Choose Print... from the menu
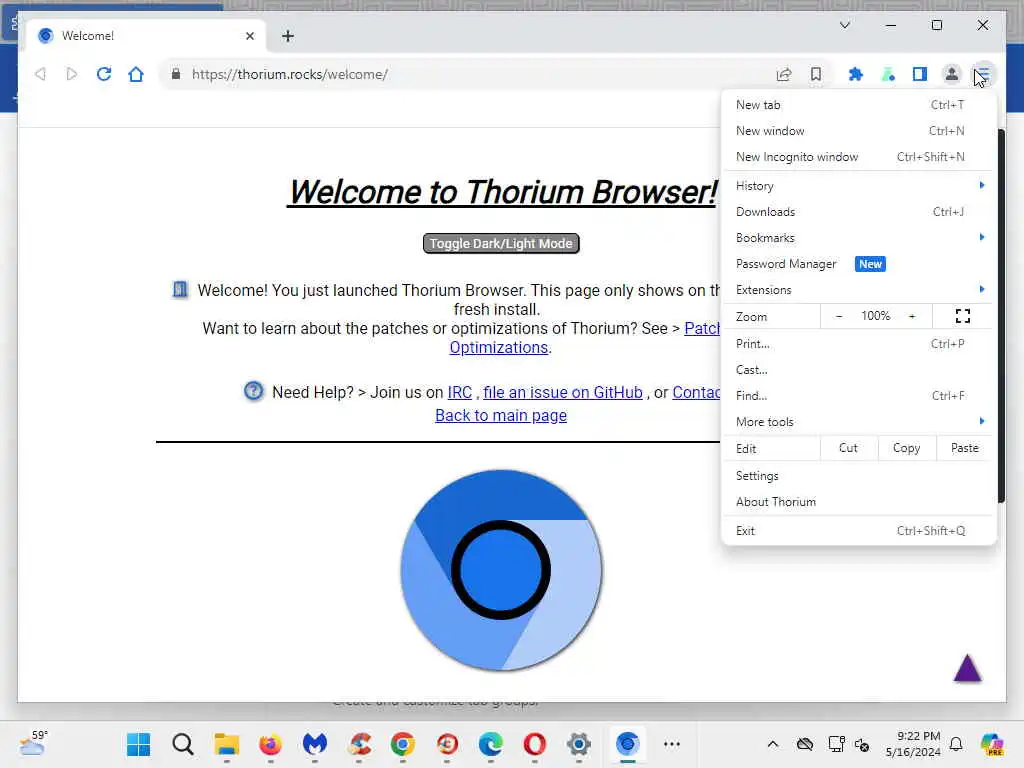This screenshot has width=1024, height=768. click(859, 344)
